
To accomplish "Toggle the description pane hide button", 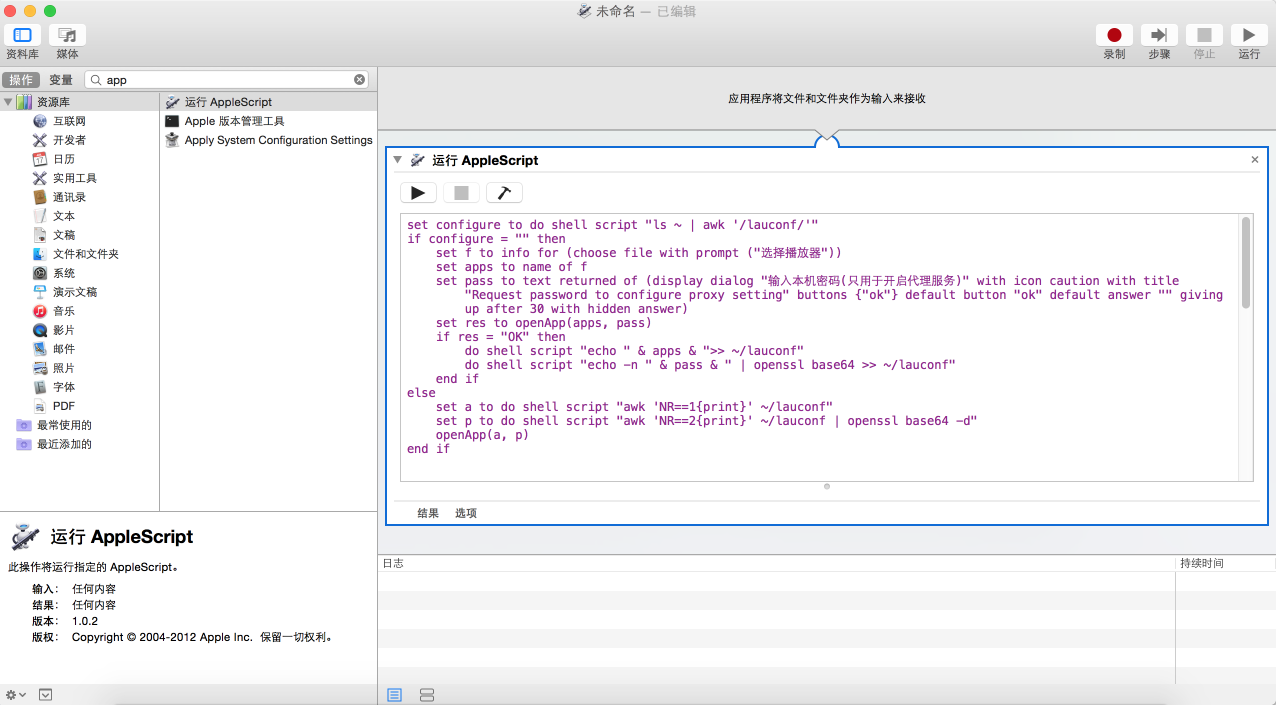I will tap(46, 695).
